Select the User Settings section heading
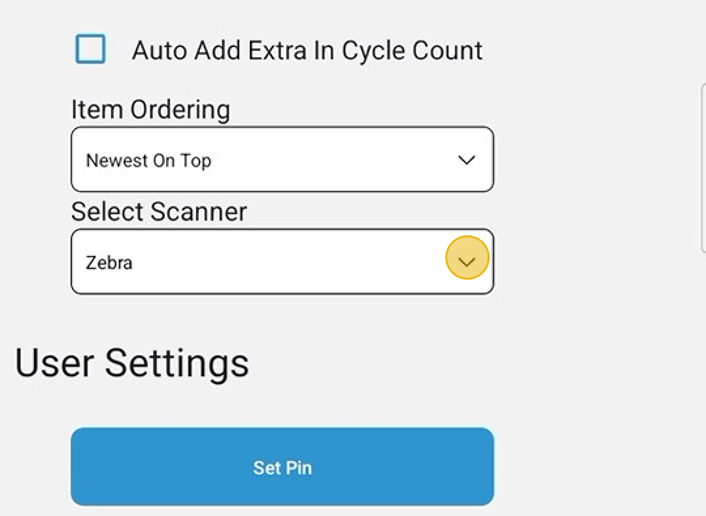 click(x=132, y=362)
